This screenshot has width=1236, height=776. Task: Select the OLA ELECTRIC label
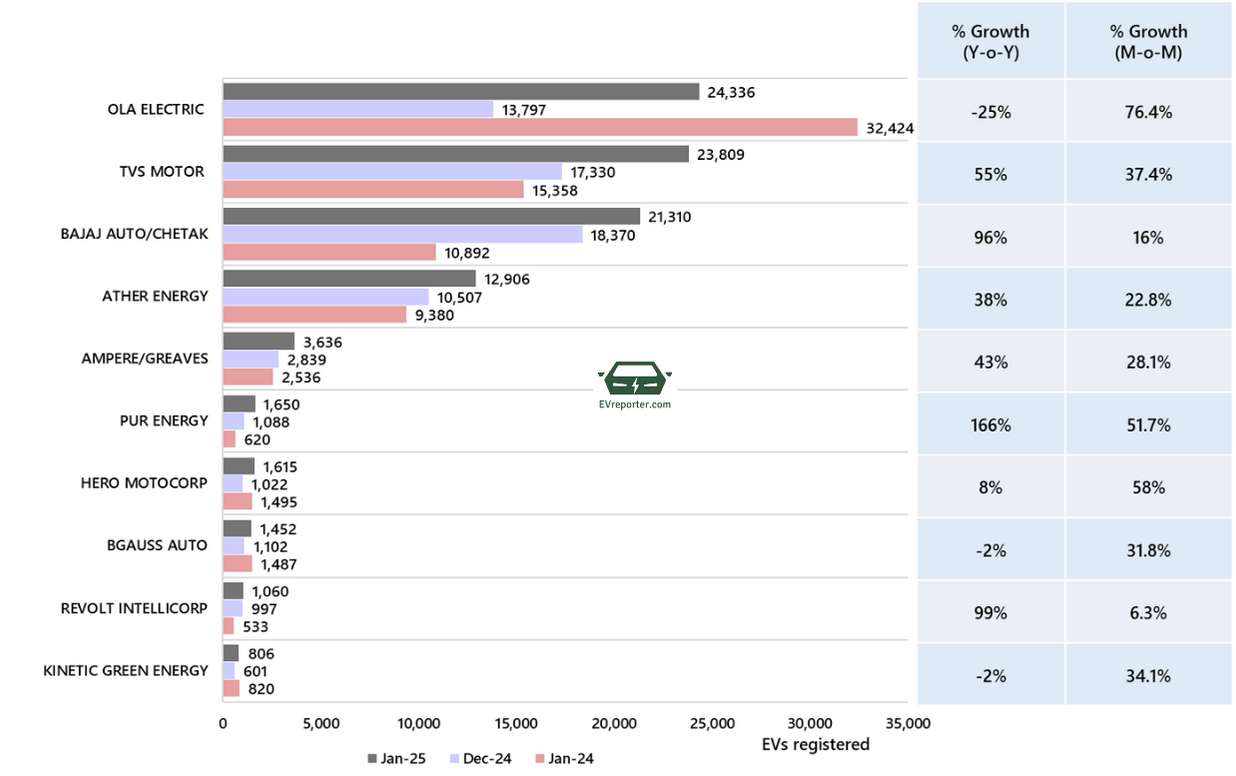pyautogui.click(x=155, y=109)
